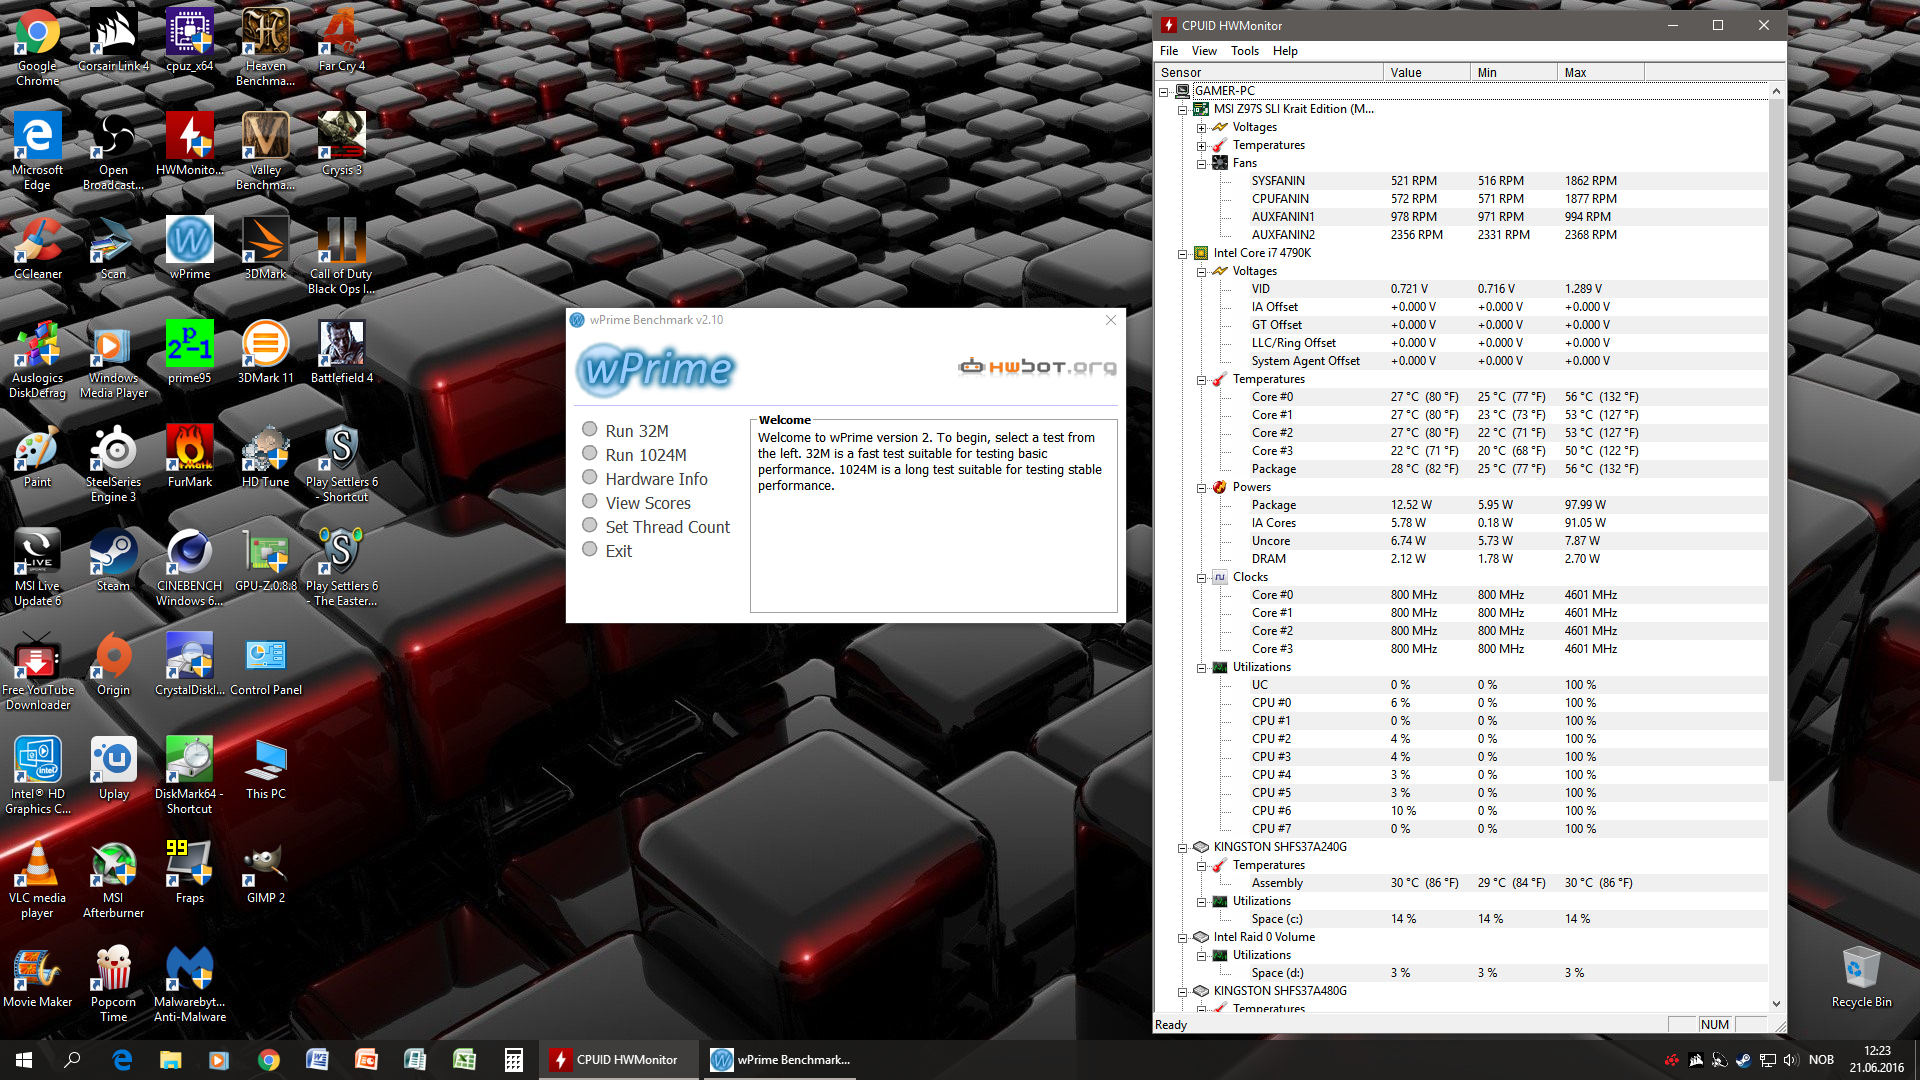Select the View Scores radio option
The width and height of the screenshot is (1920, 1080).
590,502
